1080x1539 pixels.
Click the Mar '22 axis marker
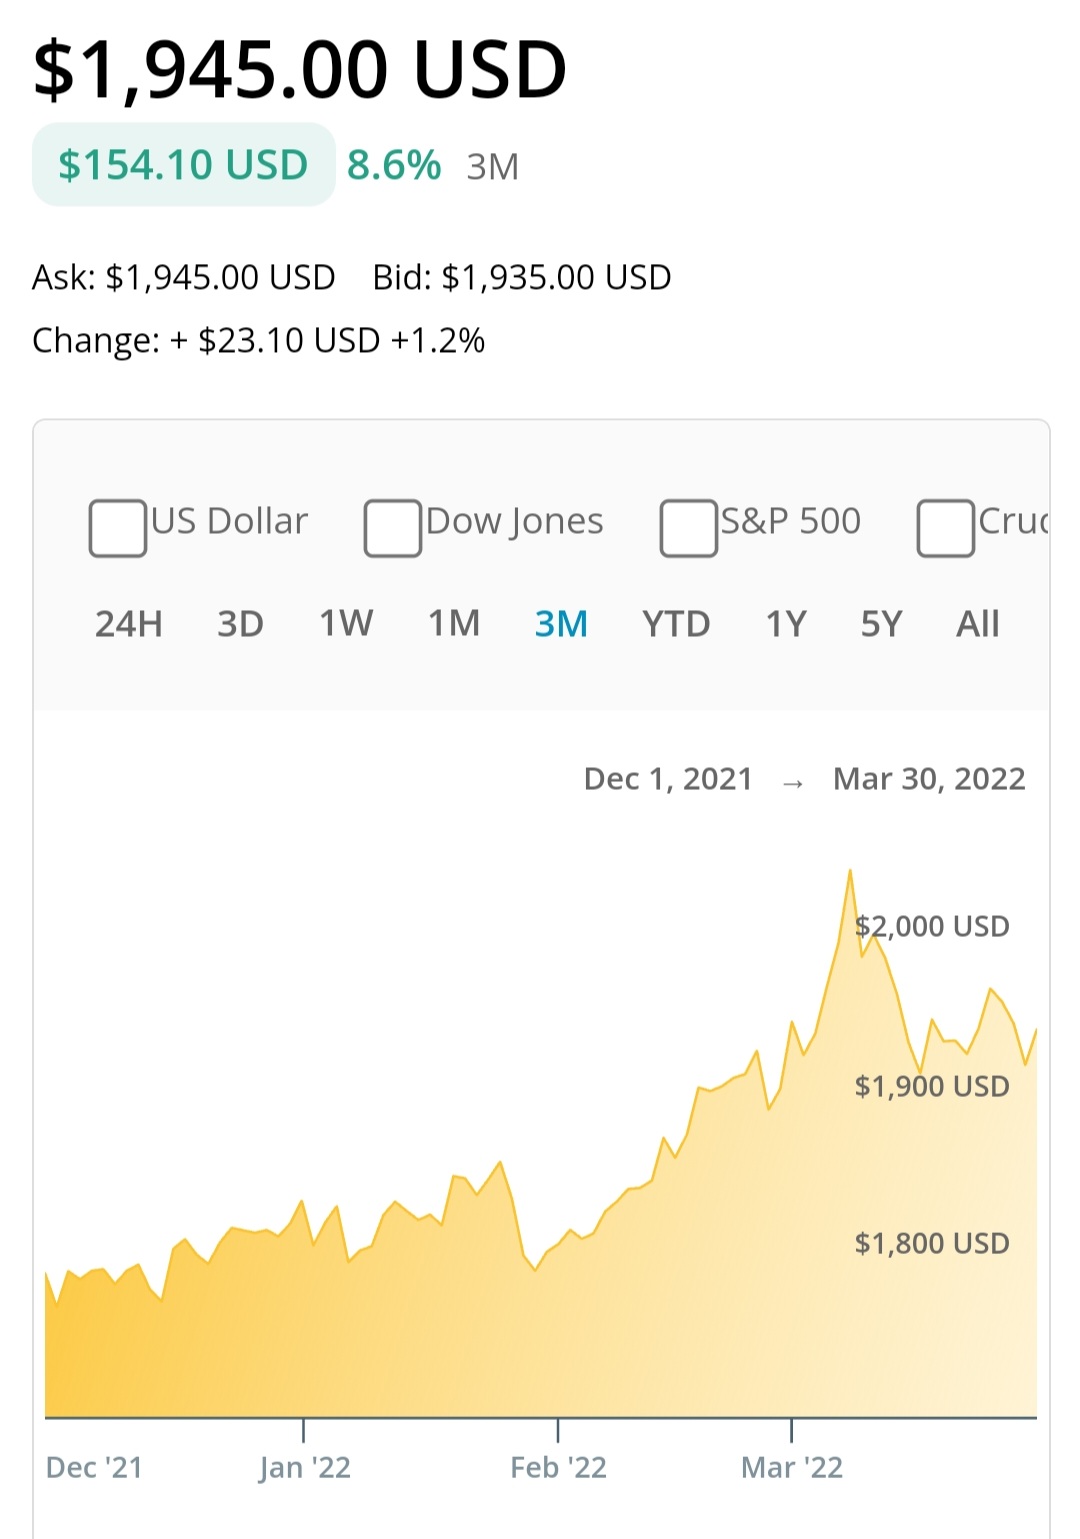point(792,1468)
